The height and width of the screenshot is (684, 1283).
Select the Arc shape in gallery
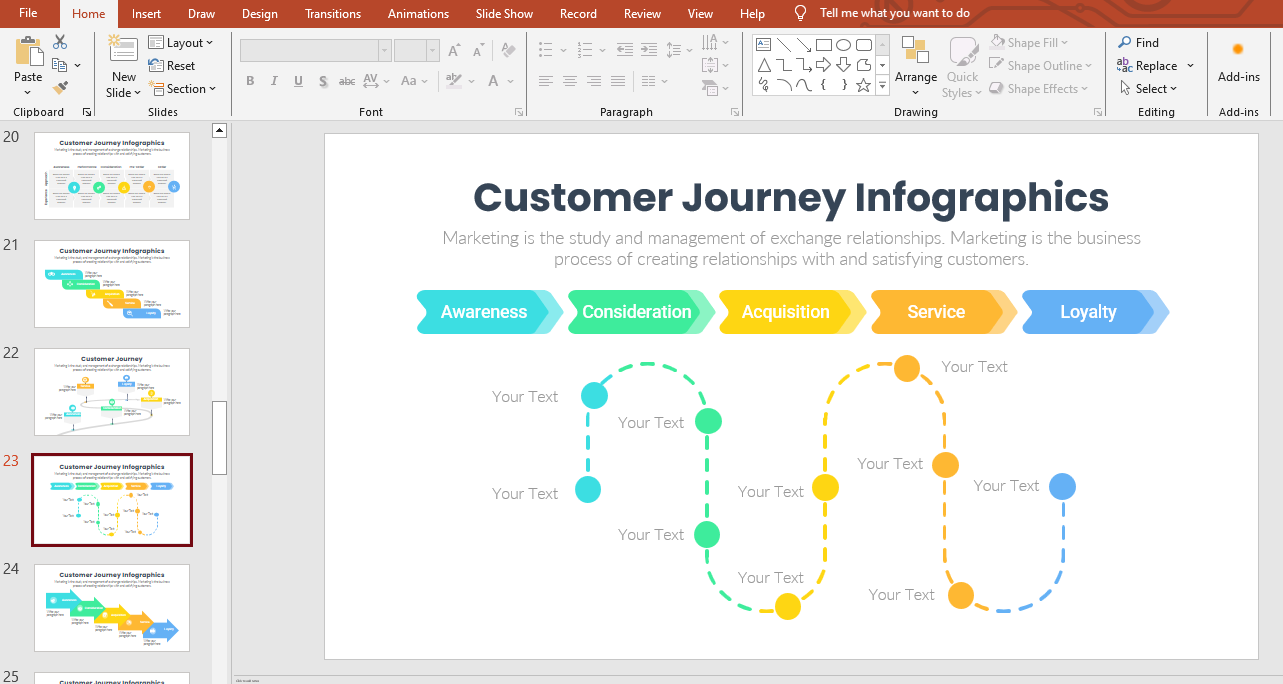pos(784,86)
